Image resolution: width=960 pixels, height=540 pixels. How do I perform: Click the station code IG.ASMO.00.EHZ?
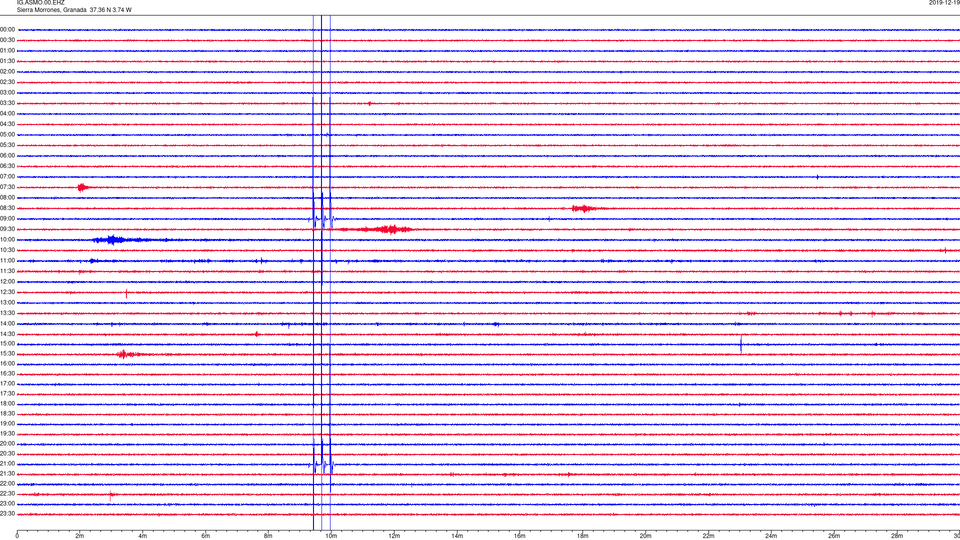pyautogui.click(x=40, y=3)
